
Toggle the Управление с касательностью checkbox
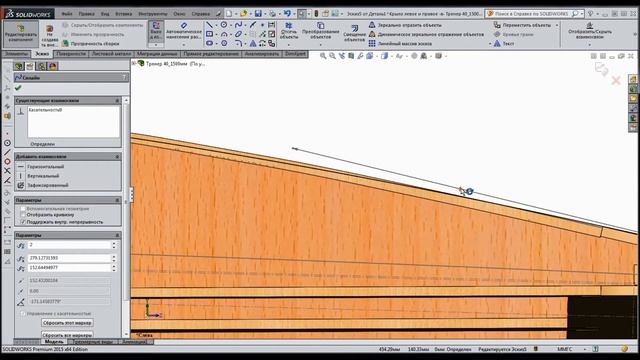point(23,313)
